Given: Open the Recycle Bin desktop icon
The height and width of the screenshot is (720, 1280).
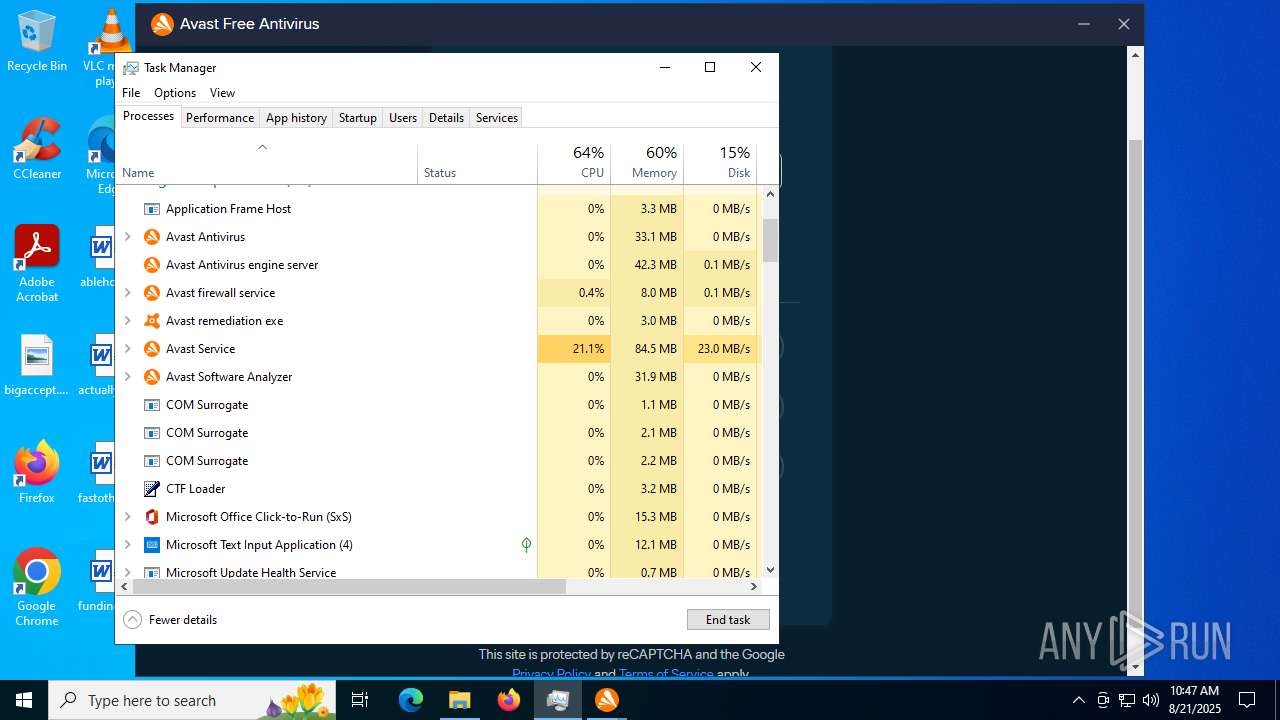Looking at the screenshot, I should click(37, 42).
